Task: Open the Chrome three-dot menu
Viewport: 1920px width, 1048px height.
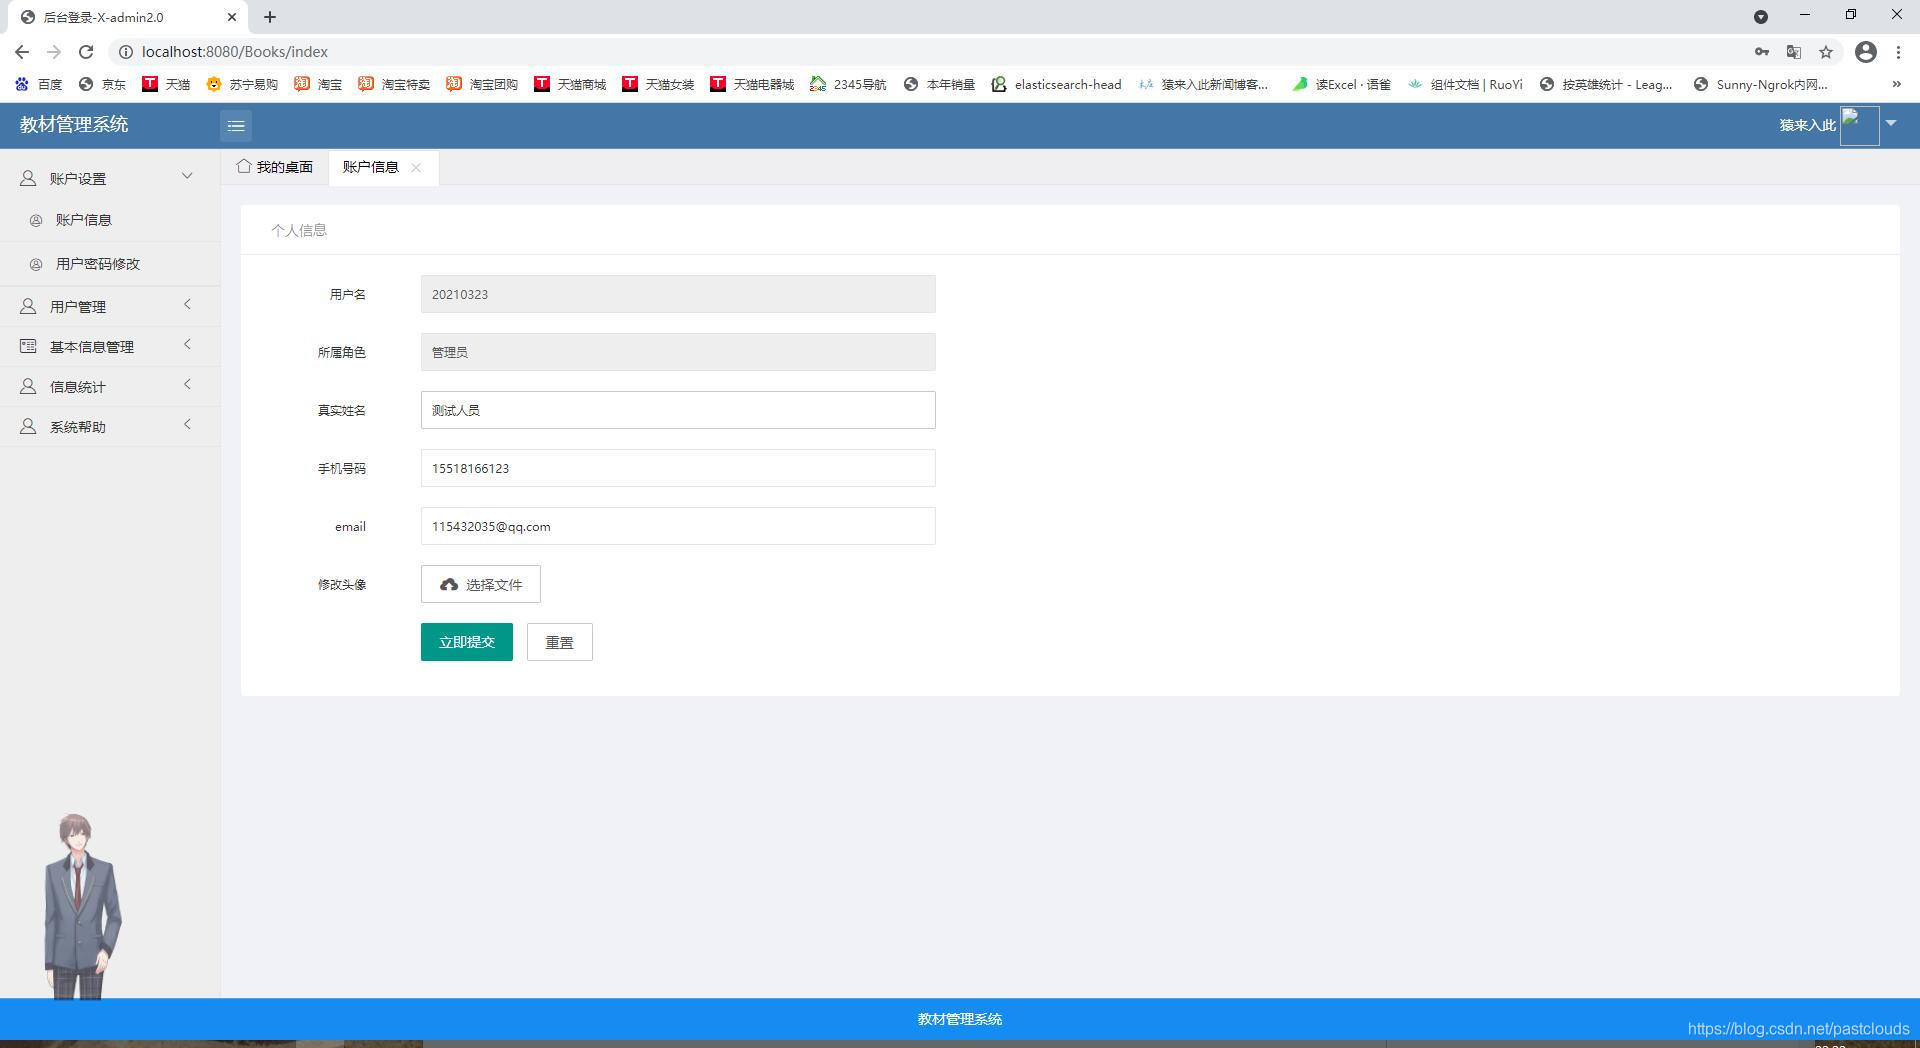Action: (1898, 52)
